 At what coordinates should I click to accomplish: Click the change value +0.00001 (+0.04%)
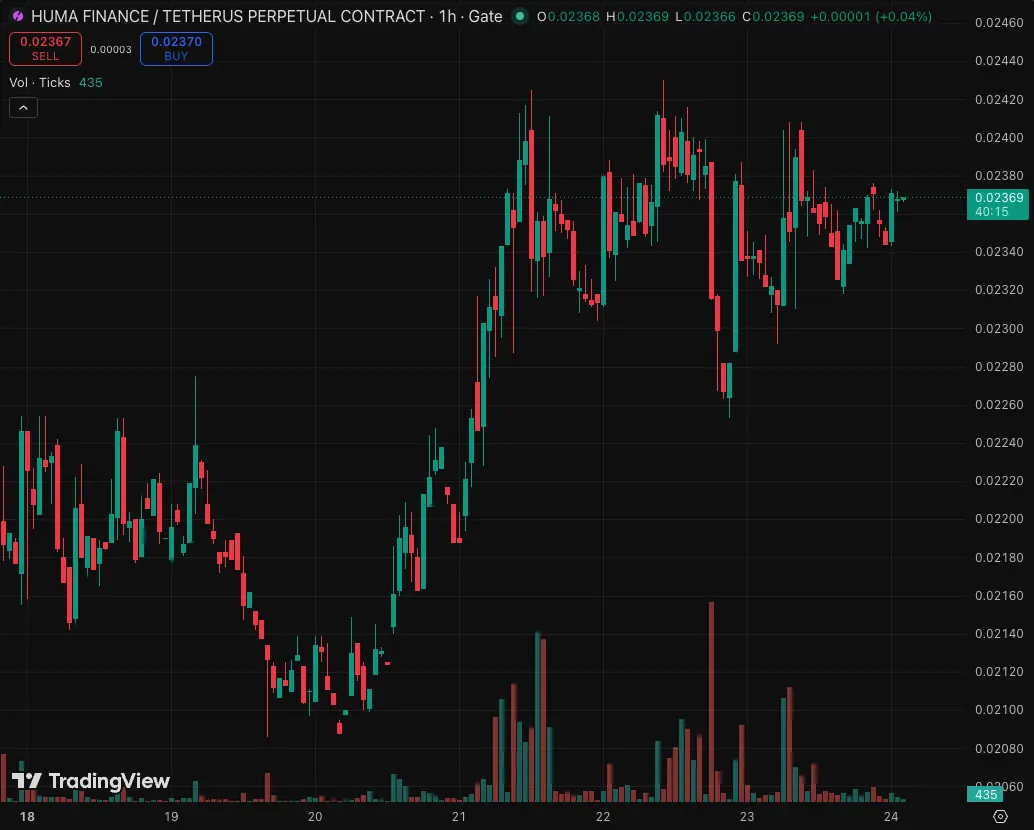coord(870,16)
